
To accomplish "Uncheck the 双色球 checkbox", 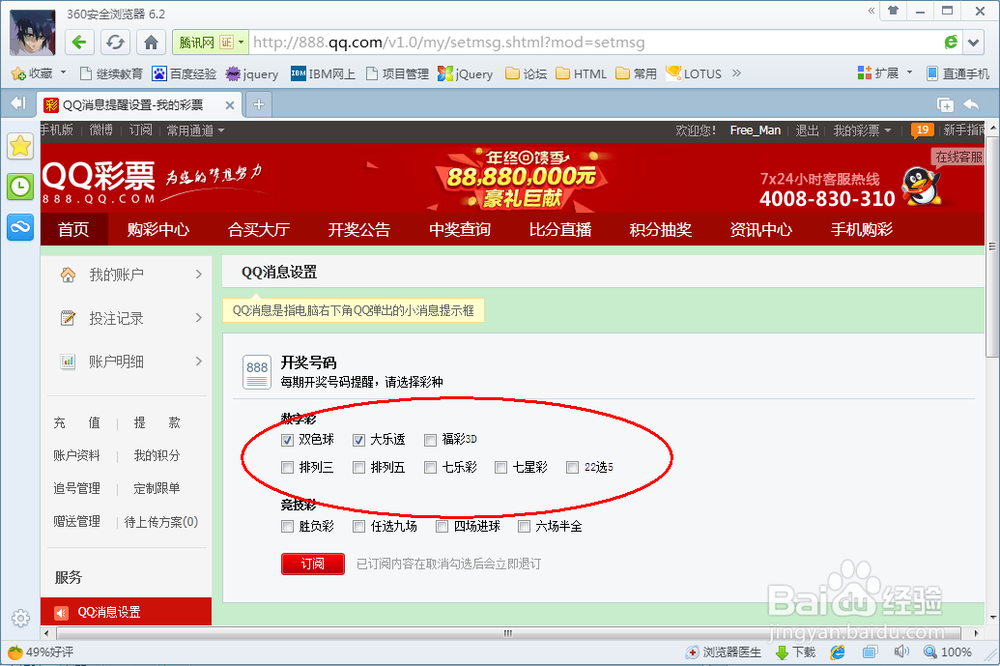I will (x=288, y=440).
